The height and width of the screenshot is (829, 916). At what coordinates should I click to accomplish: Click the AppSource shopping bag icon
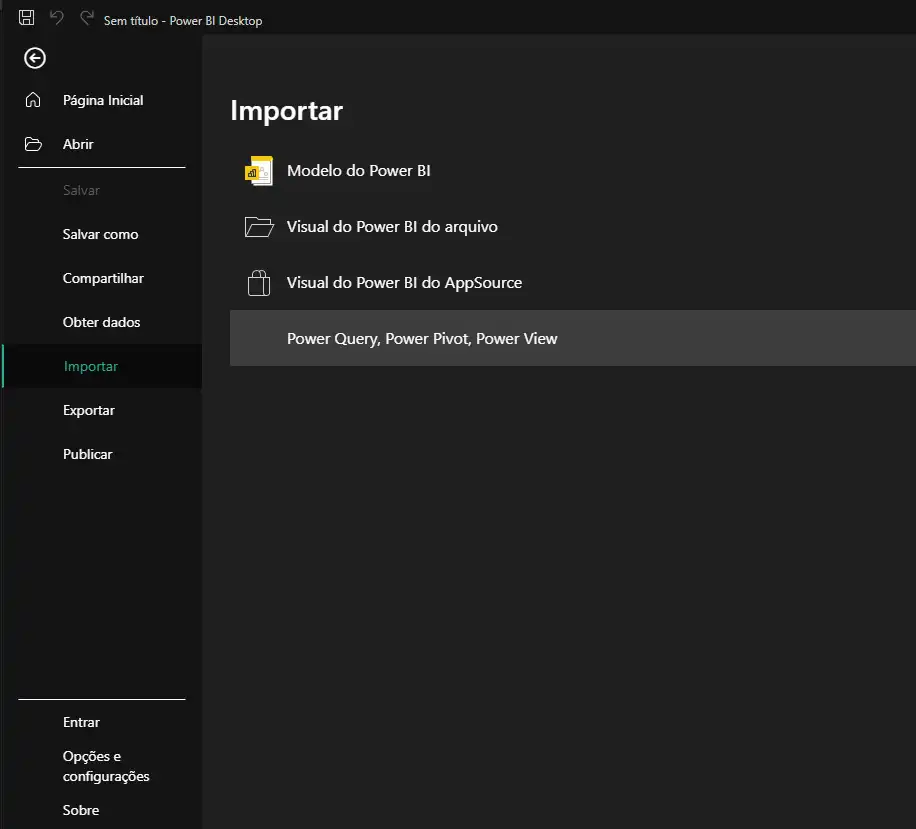tap(259, 283)
